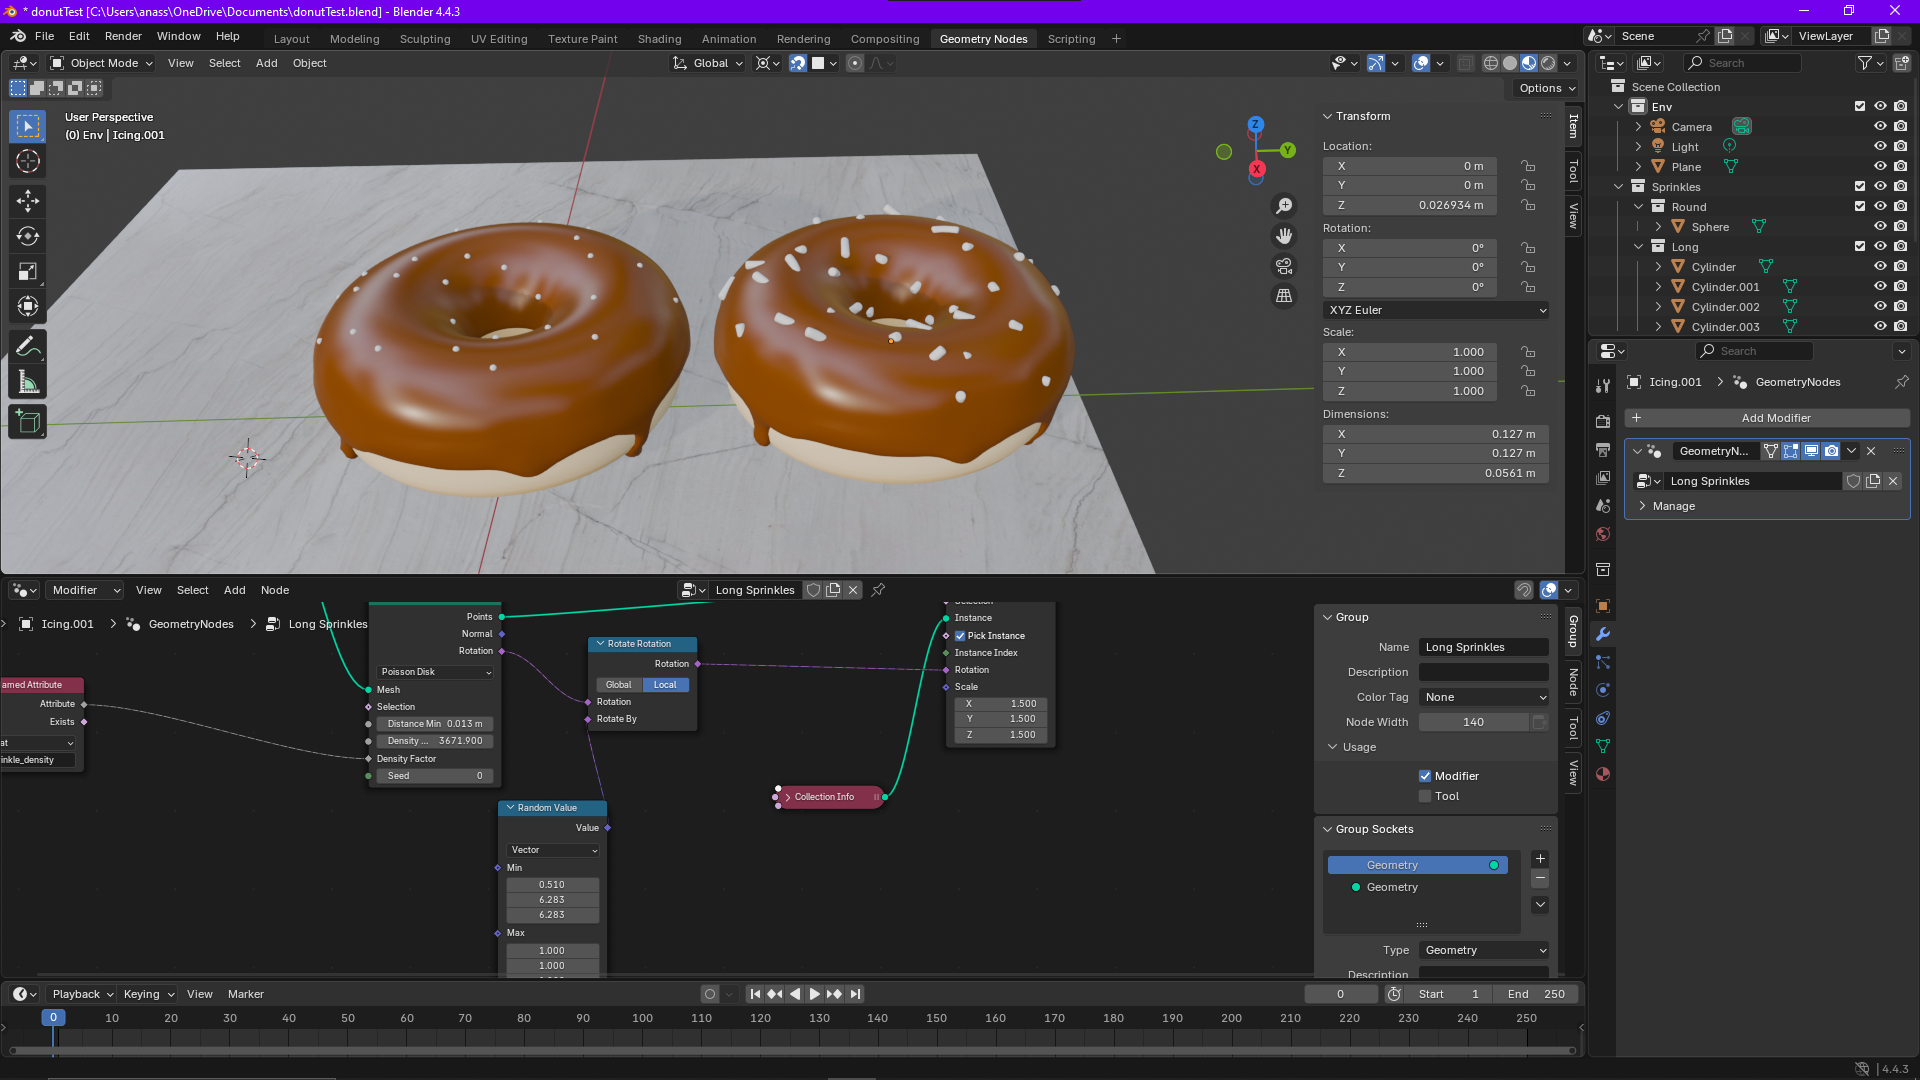Open viewport Options button
Image resolution: width=1920 pixels, height=1080 pixels.
1546,88
